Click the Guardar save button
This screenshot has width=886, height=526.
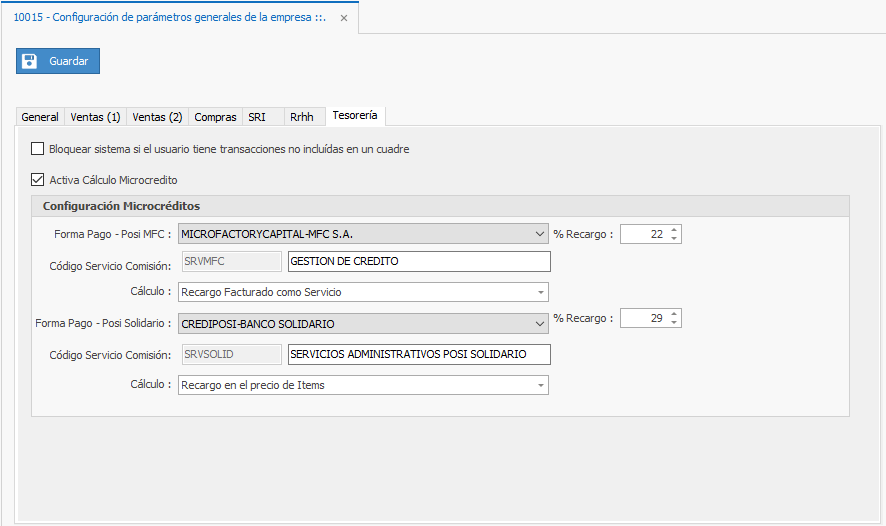pos(58,61)
